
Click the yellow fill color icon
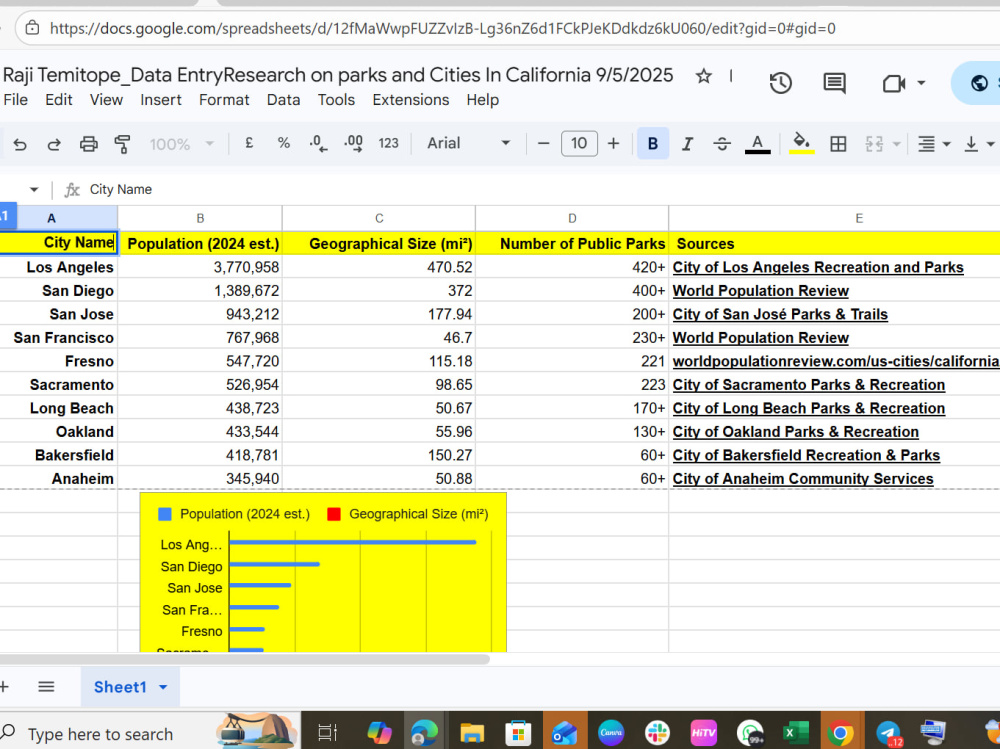click(x=802, y=144)
